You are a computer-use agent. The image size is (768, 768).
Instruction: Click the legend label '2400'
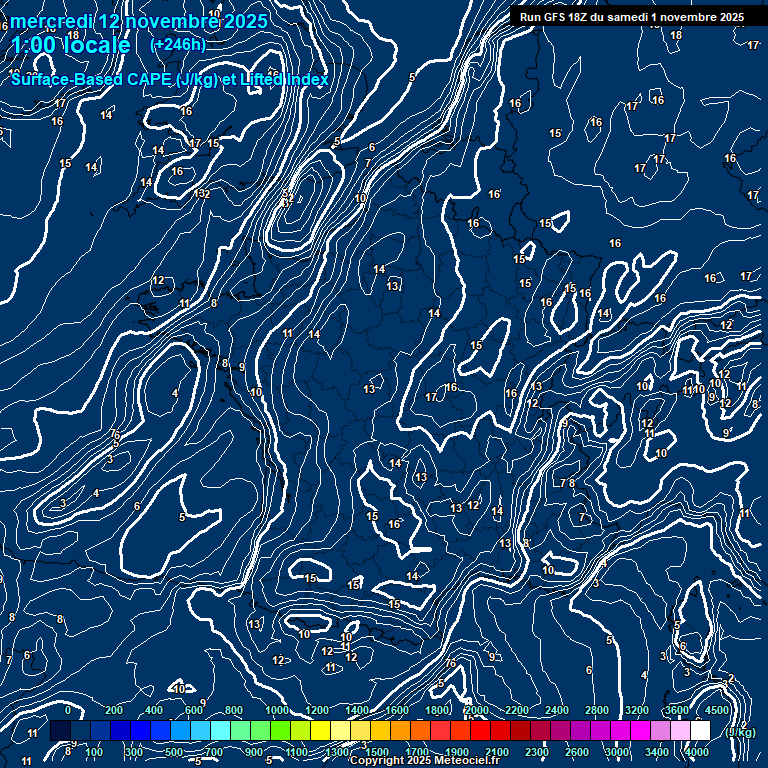point(557,710)
